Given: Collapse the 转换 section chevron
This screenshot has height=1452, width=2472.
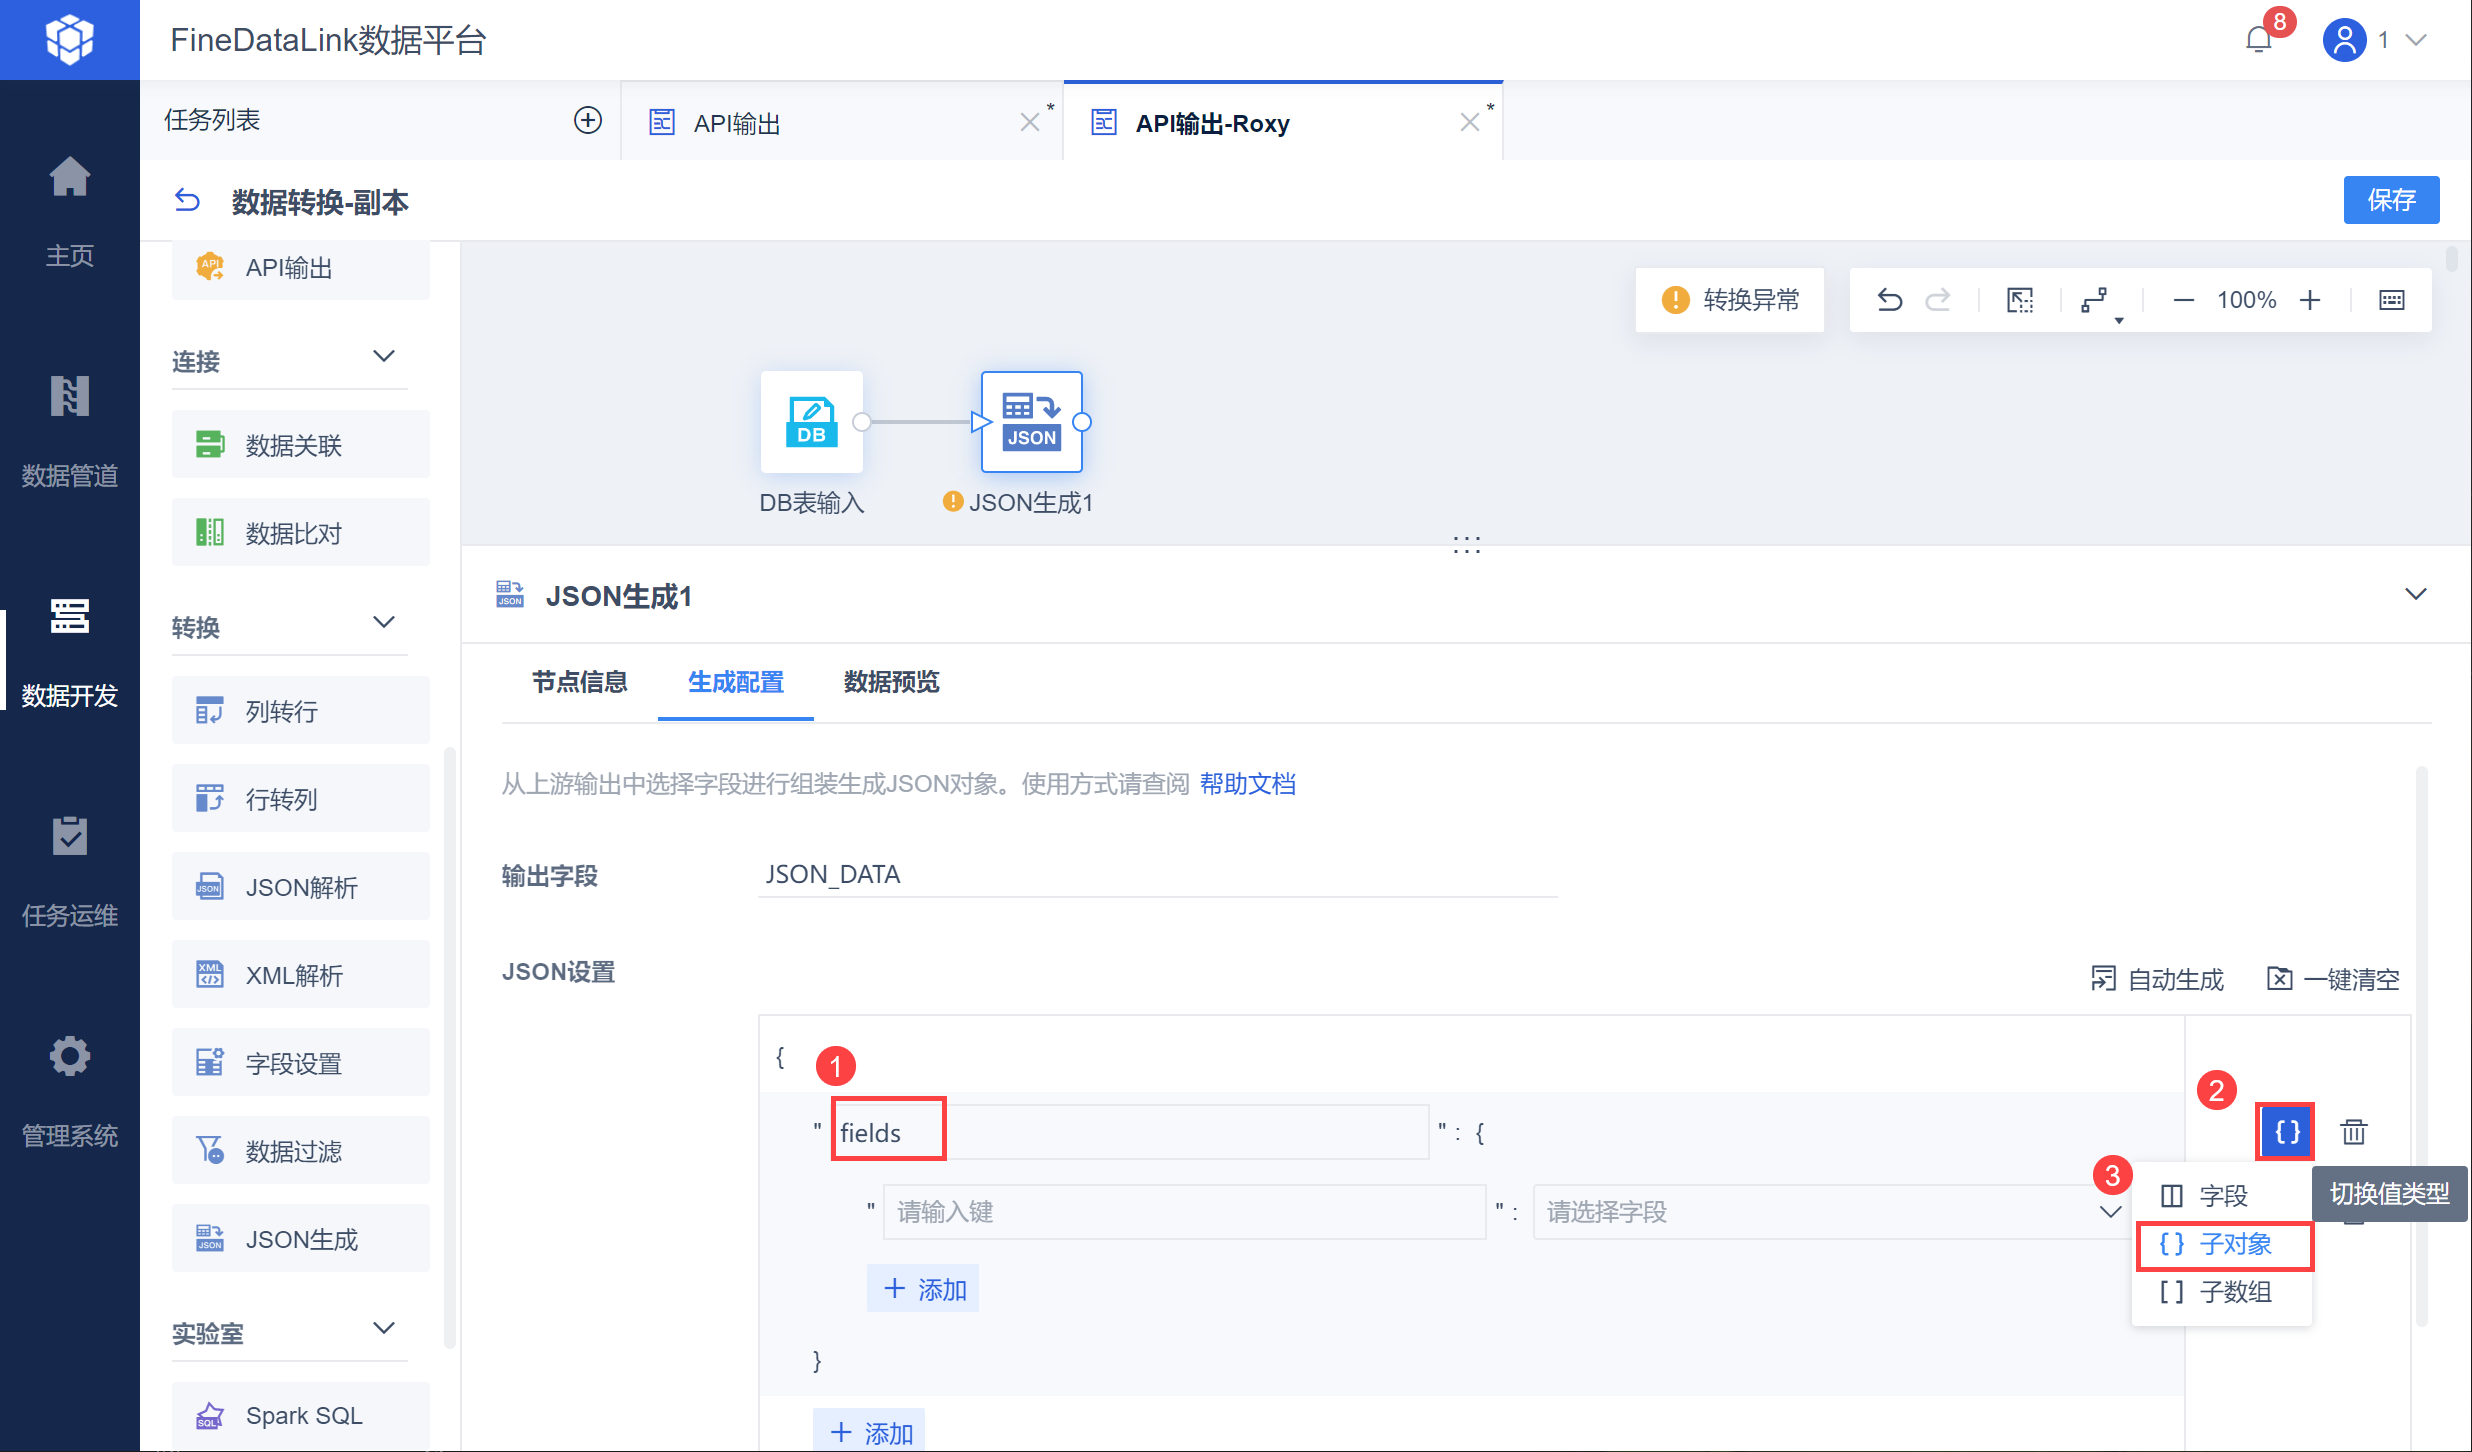Looking at the screenshot, I should pos(384,623).
